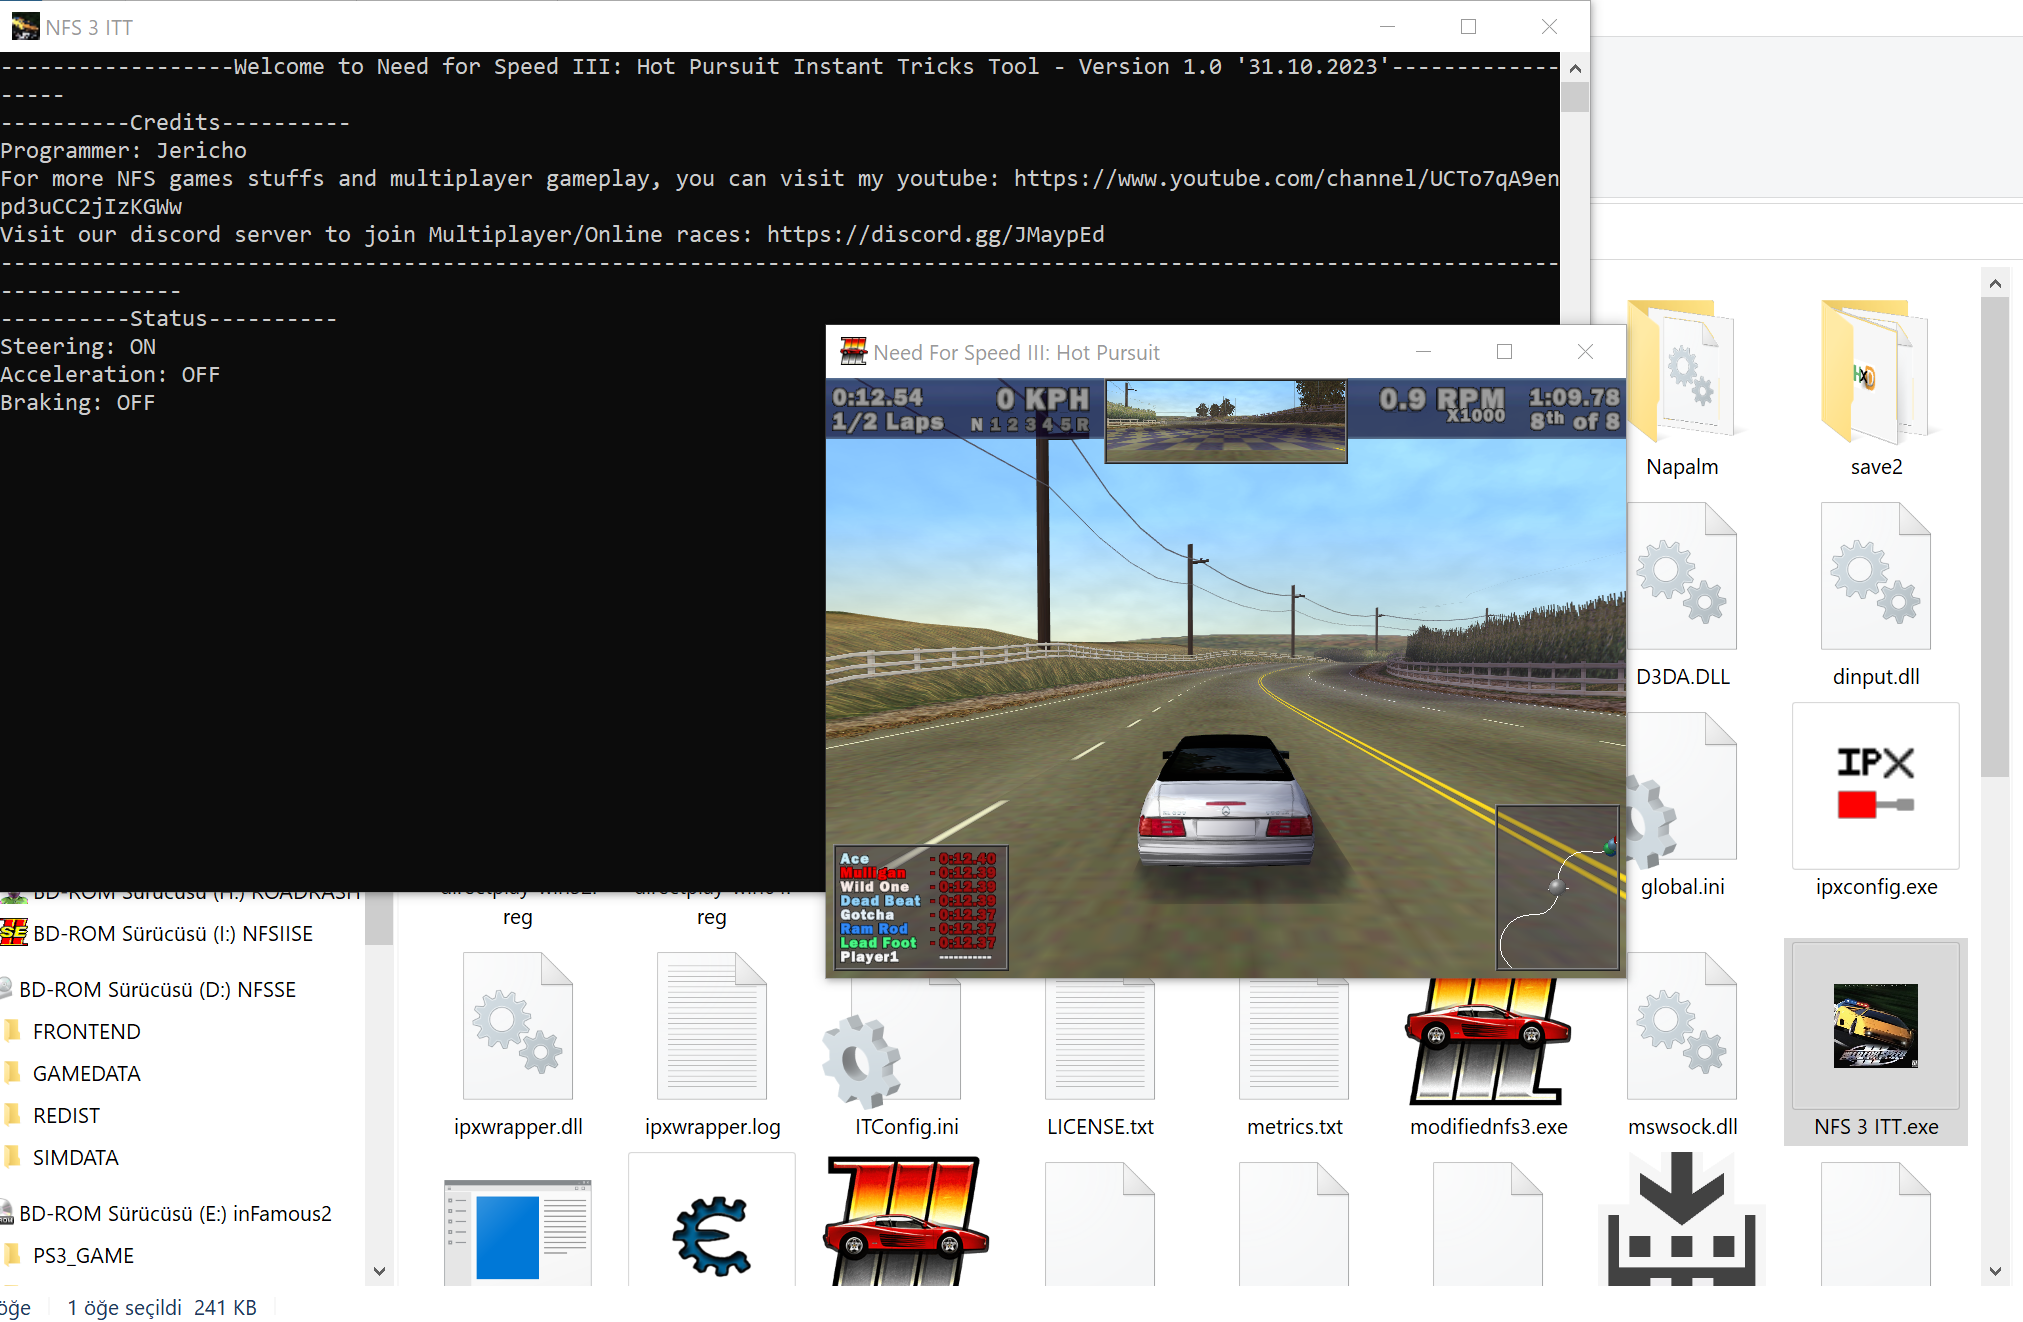Click the 'Steering: ON' status line
2023x1322 pixels.
click(x=78, y=346)
